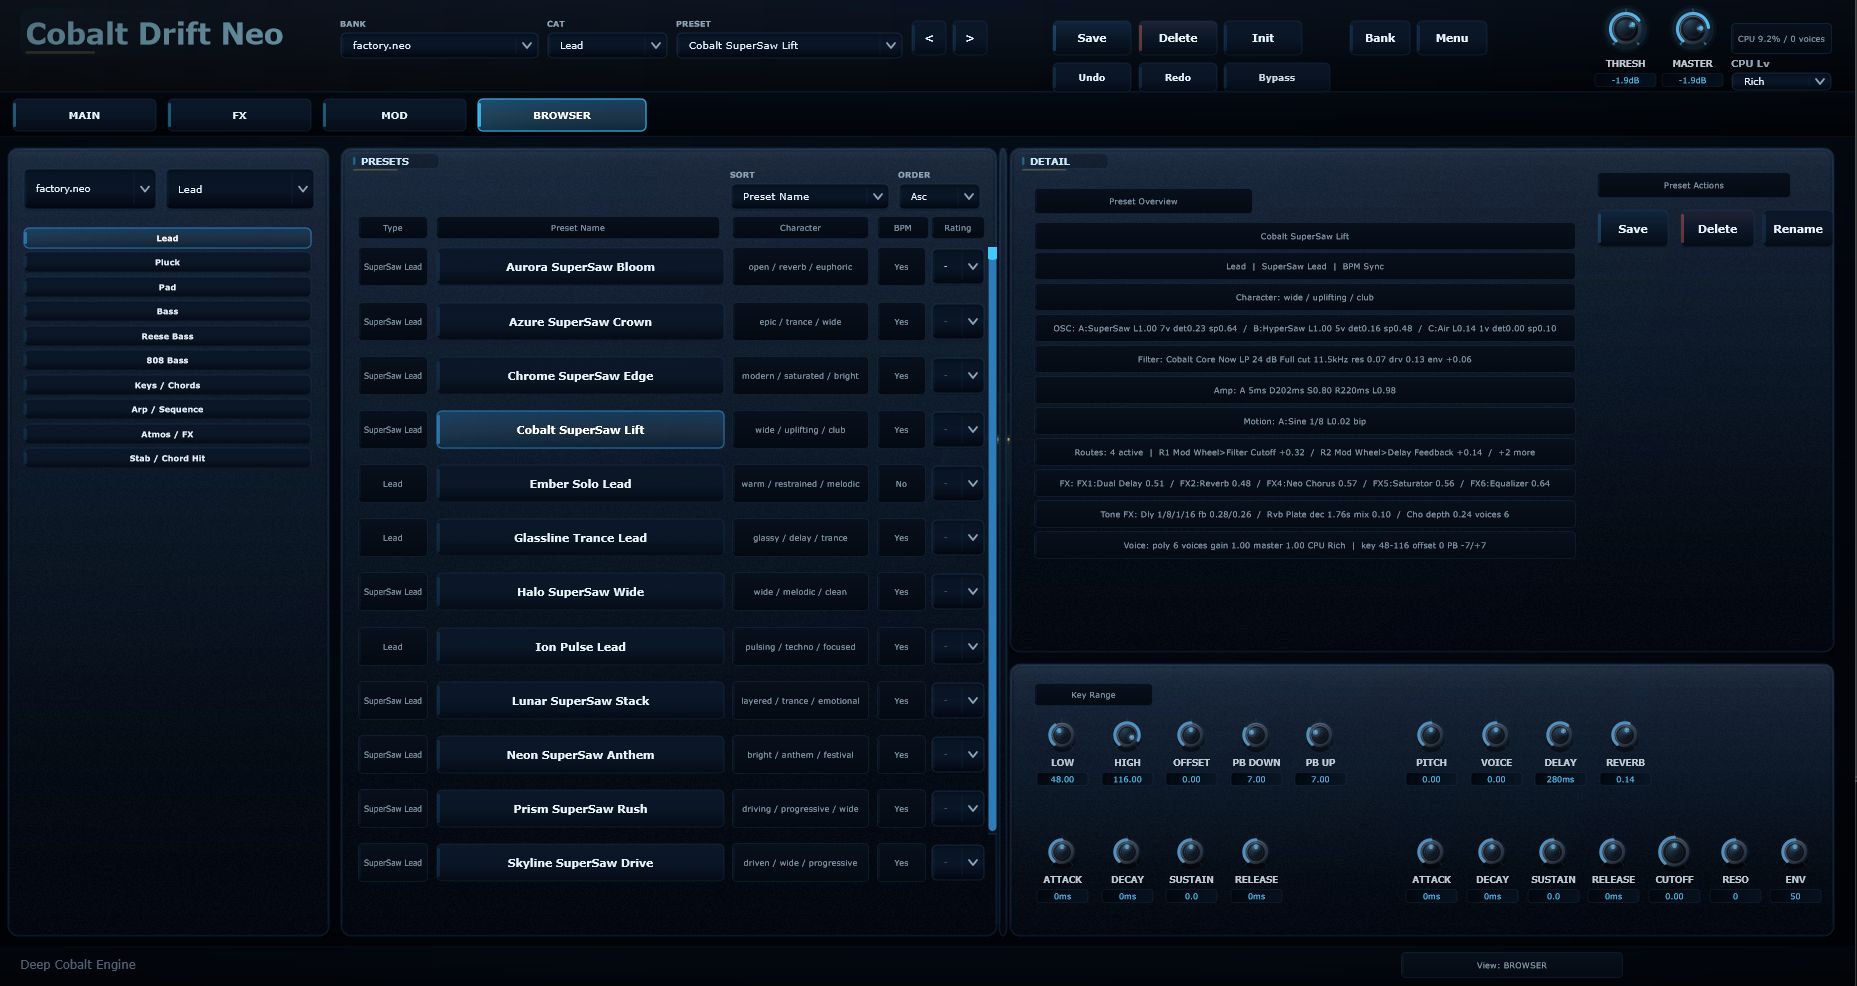This screenshot has width=1857, height=986.
Task: Turn the VOICE knob
Action: (x=1495, y=735)
